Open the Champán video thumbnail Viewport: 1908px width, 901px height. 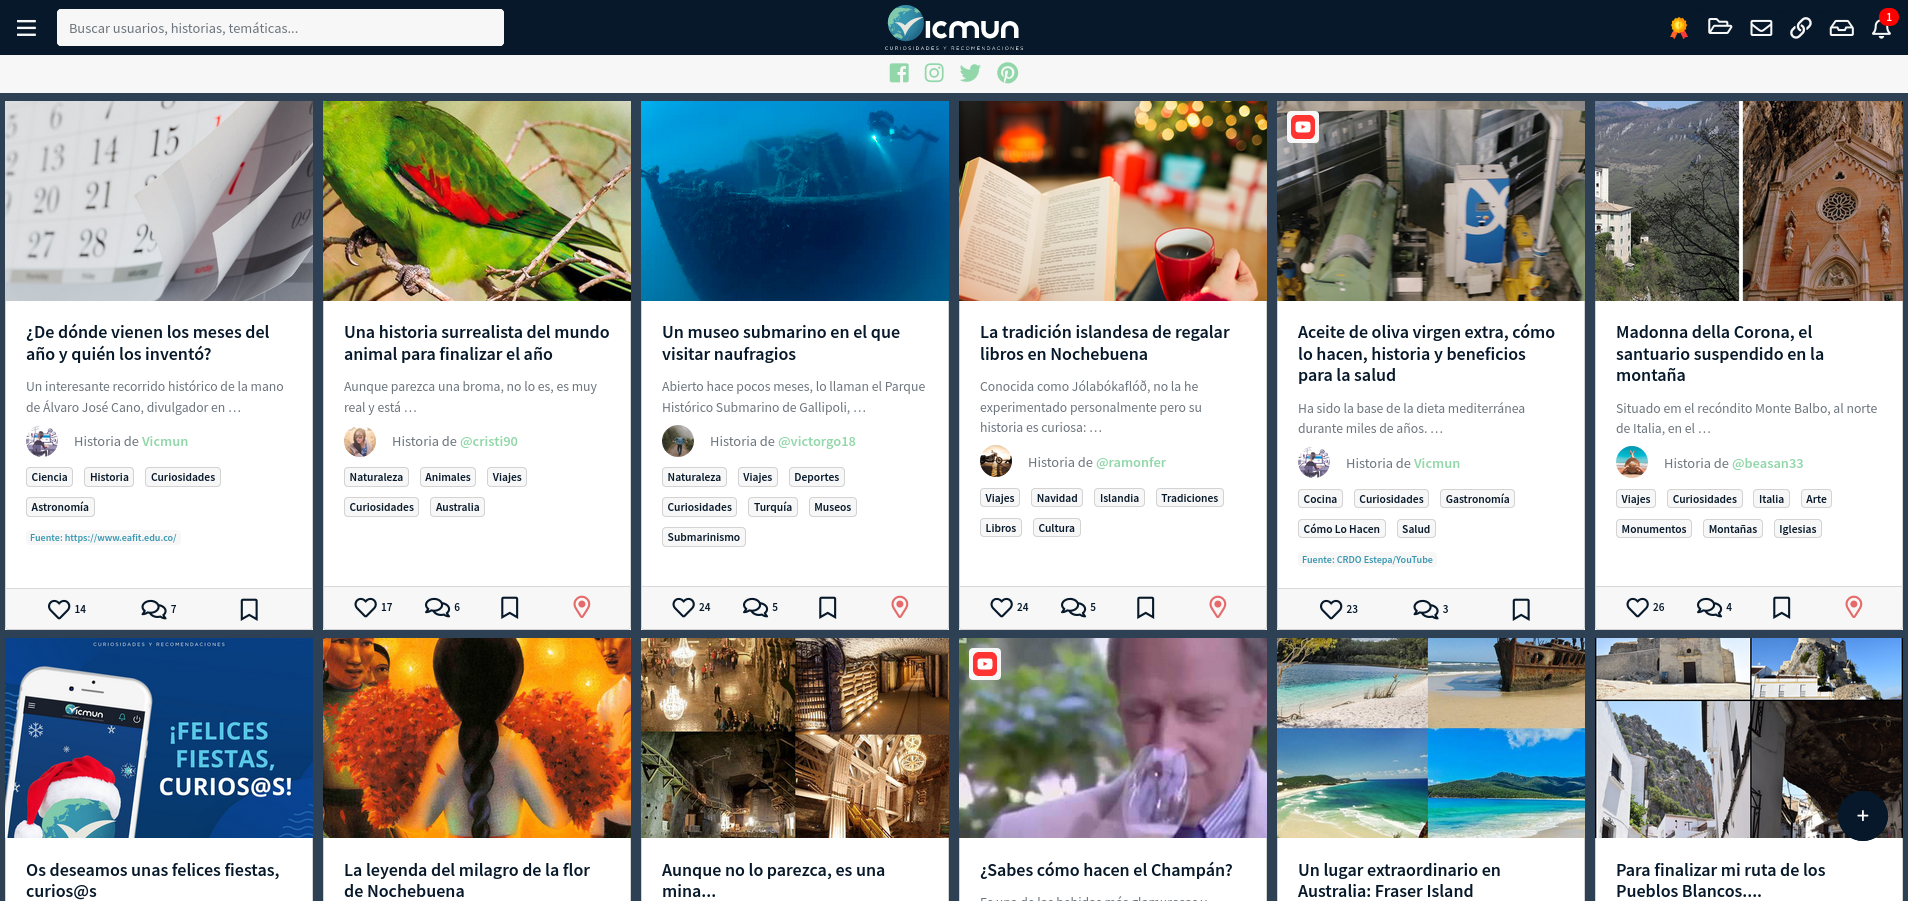pyautogui.click(x=1113, y=738)
